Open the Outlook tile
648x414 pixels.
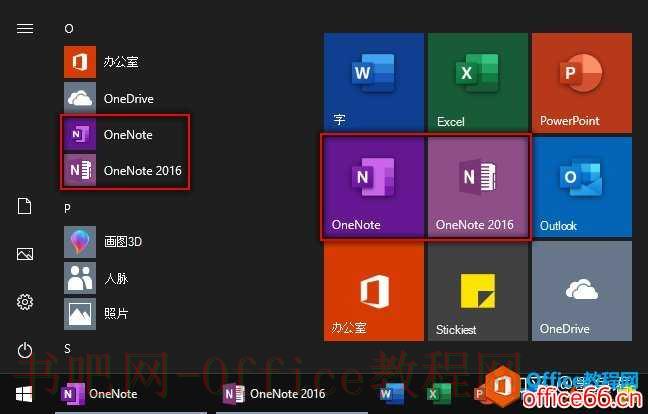tap(582, 187)
